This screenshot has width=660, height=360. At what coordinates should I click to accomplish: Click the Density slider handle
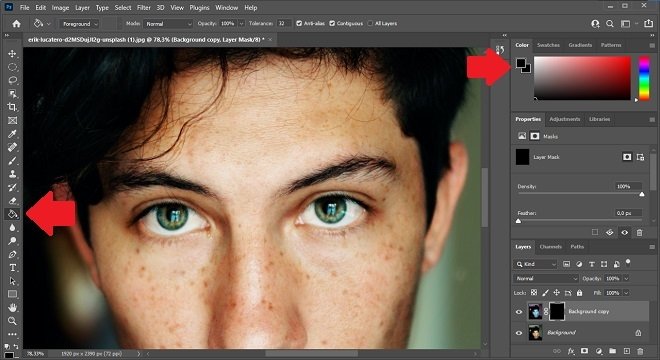(641, 194)
